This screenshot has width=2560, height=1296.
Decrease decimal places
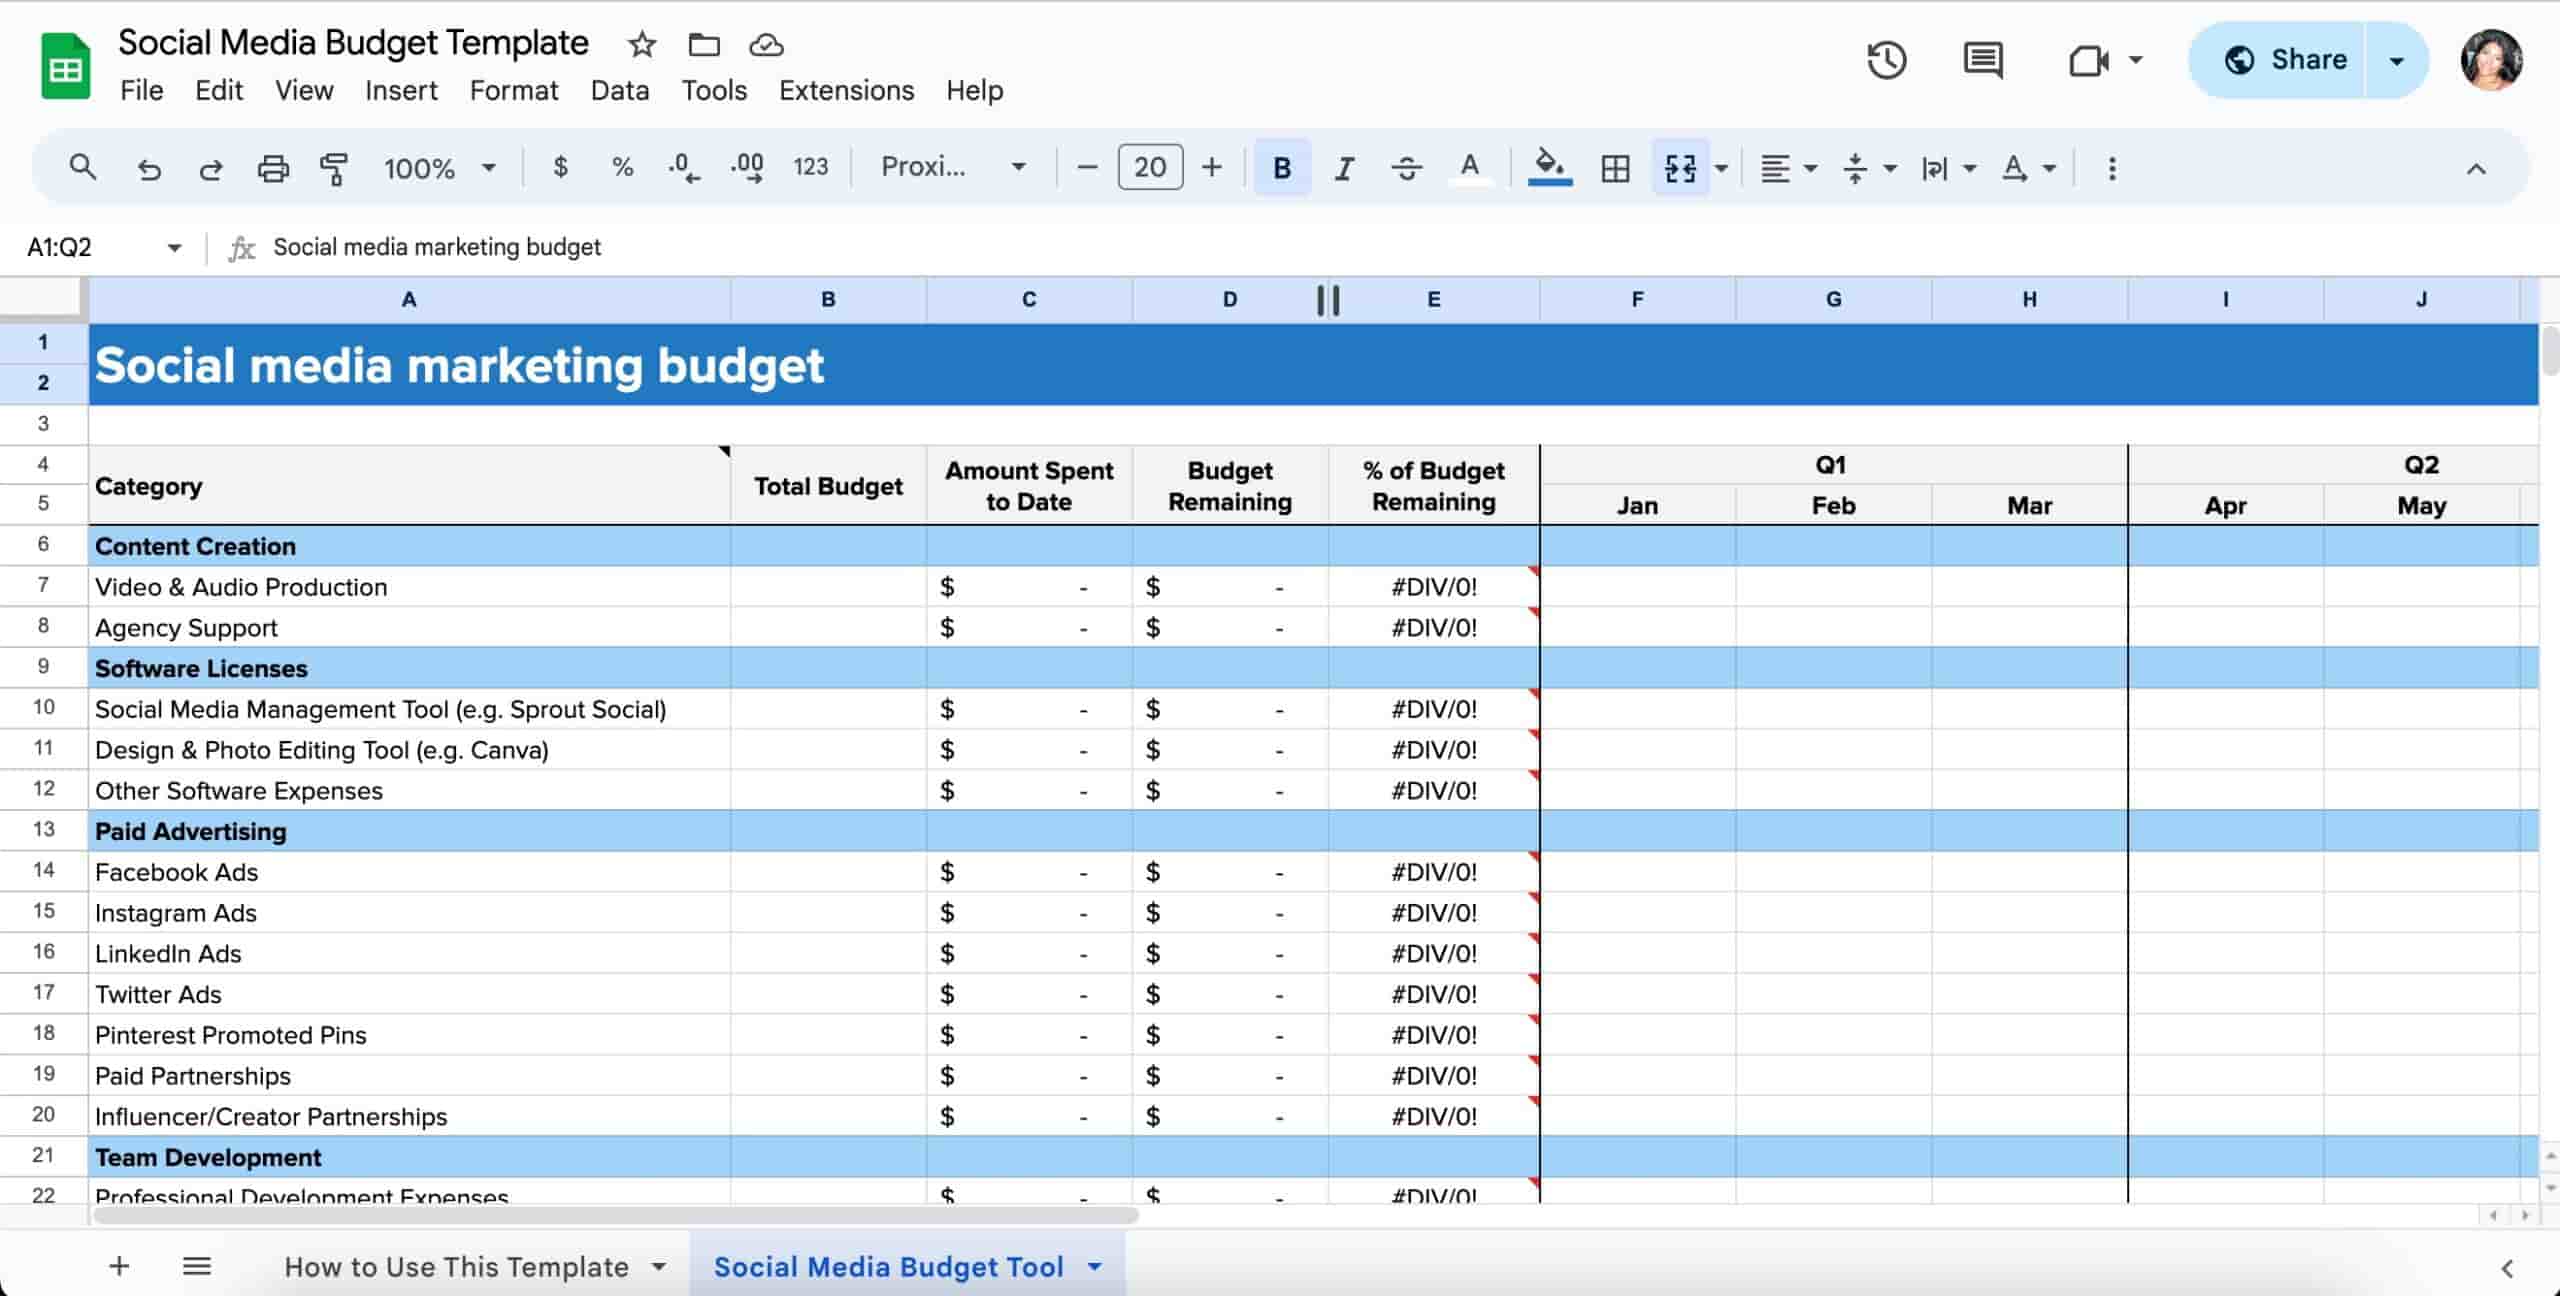pyautogui.click(x=683, y=167)
